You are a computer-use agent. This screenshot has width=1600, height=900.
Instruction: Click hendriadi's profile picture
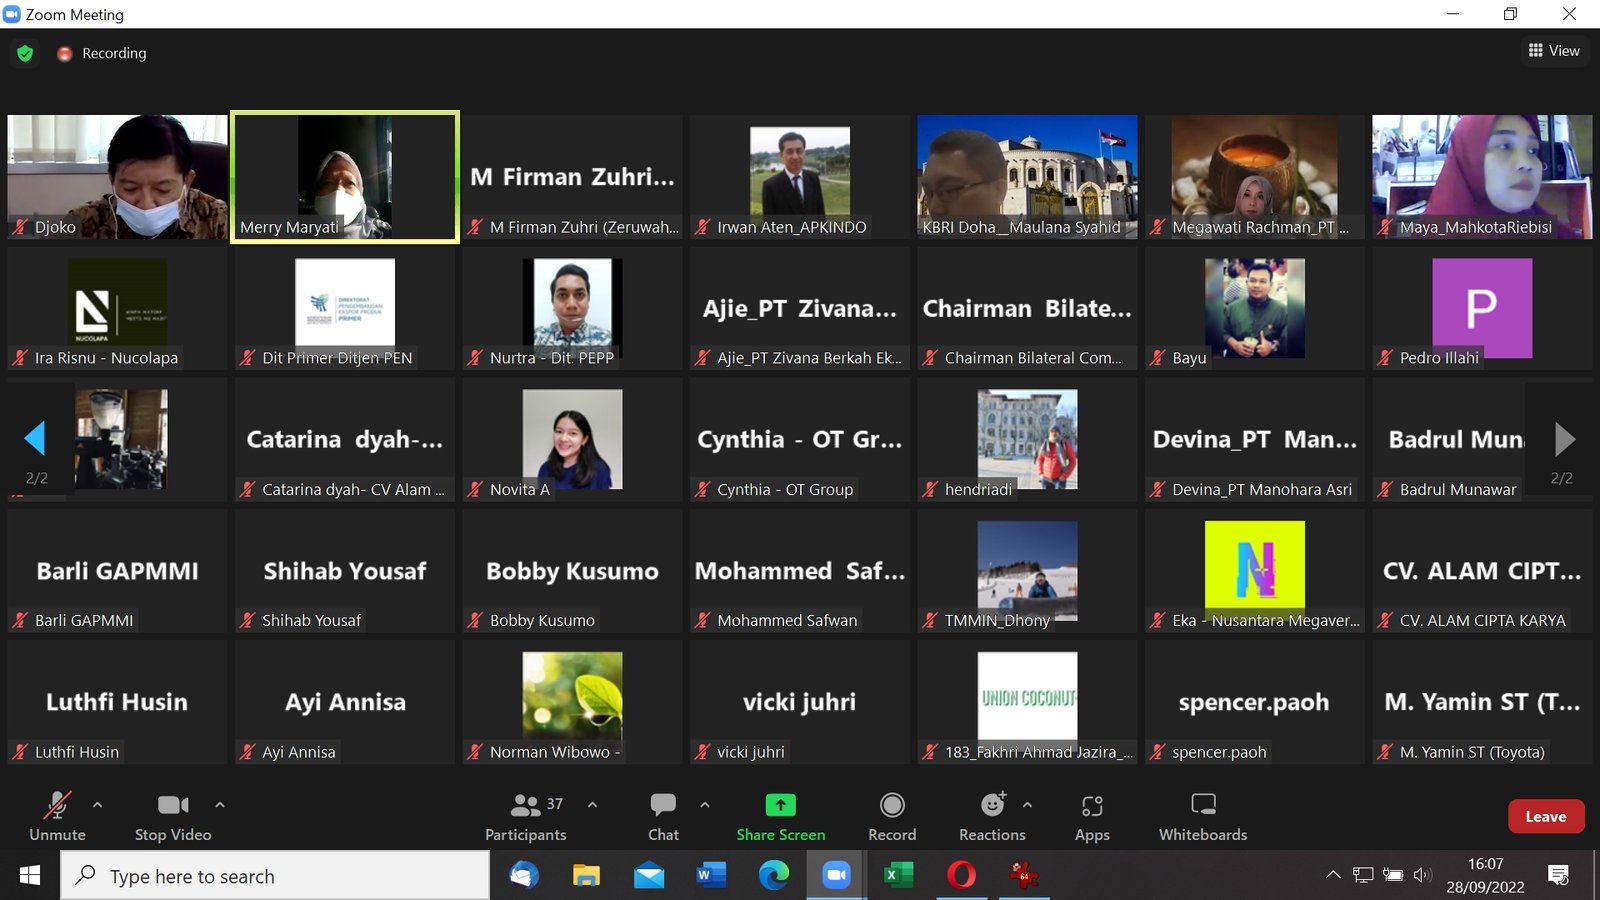[x=1027, y=439]
